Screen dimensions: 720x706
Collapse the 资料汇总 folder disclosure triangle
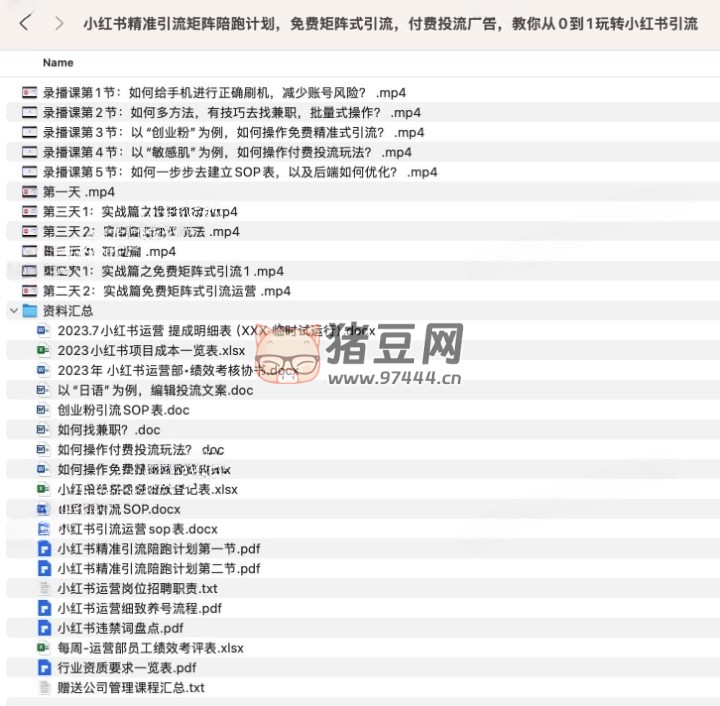[x=13, y=311]
